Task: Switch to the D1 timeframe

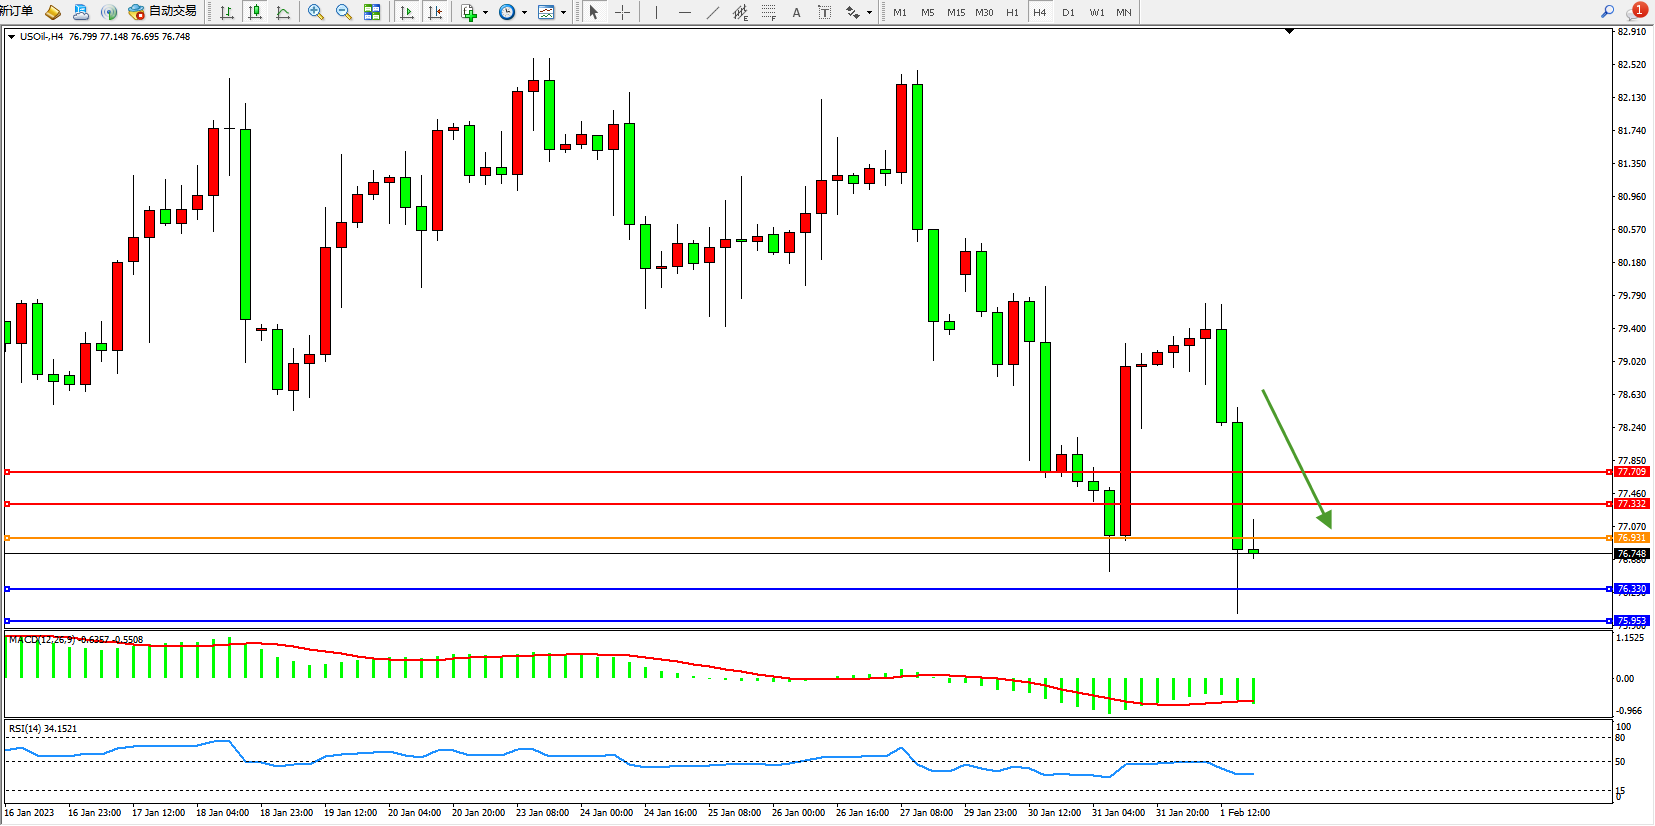Action: tap(1068, 12)
